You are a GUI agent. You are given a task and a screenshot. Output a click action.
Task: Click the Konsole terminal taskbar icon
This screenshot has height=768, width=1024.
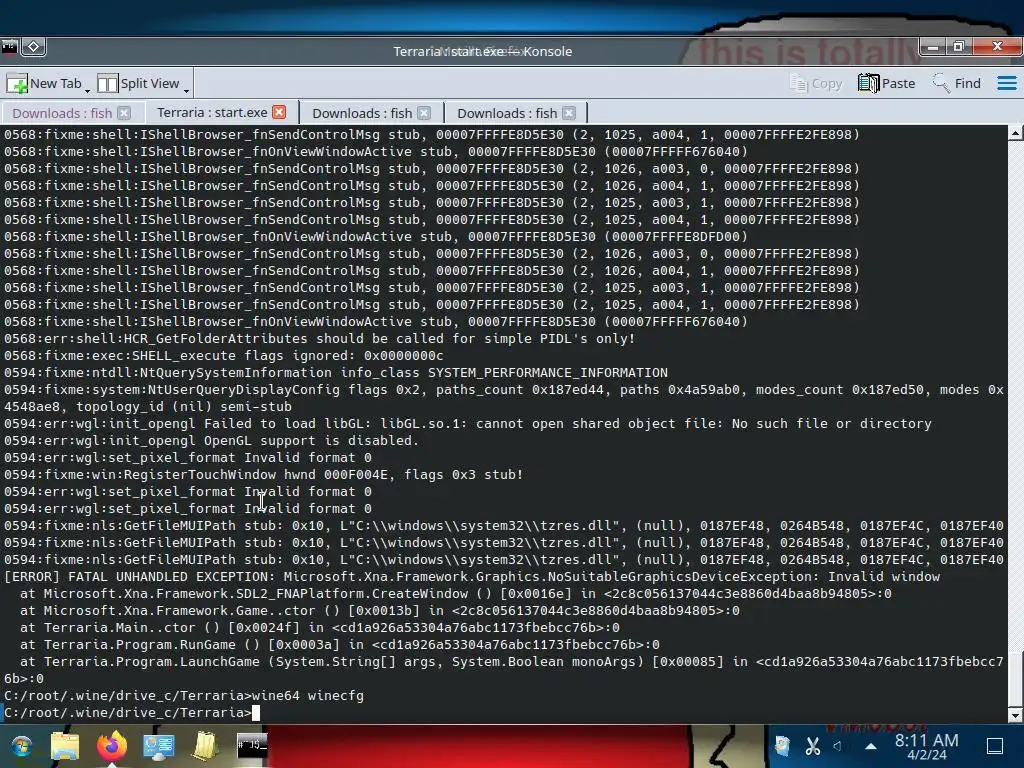251,744
